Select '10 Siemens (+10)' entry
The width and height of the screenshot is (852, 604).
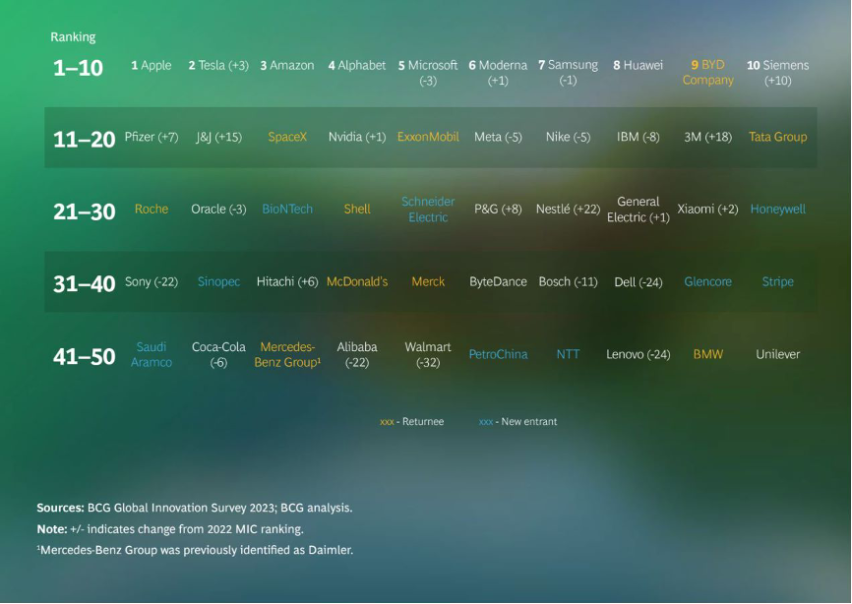778,73
